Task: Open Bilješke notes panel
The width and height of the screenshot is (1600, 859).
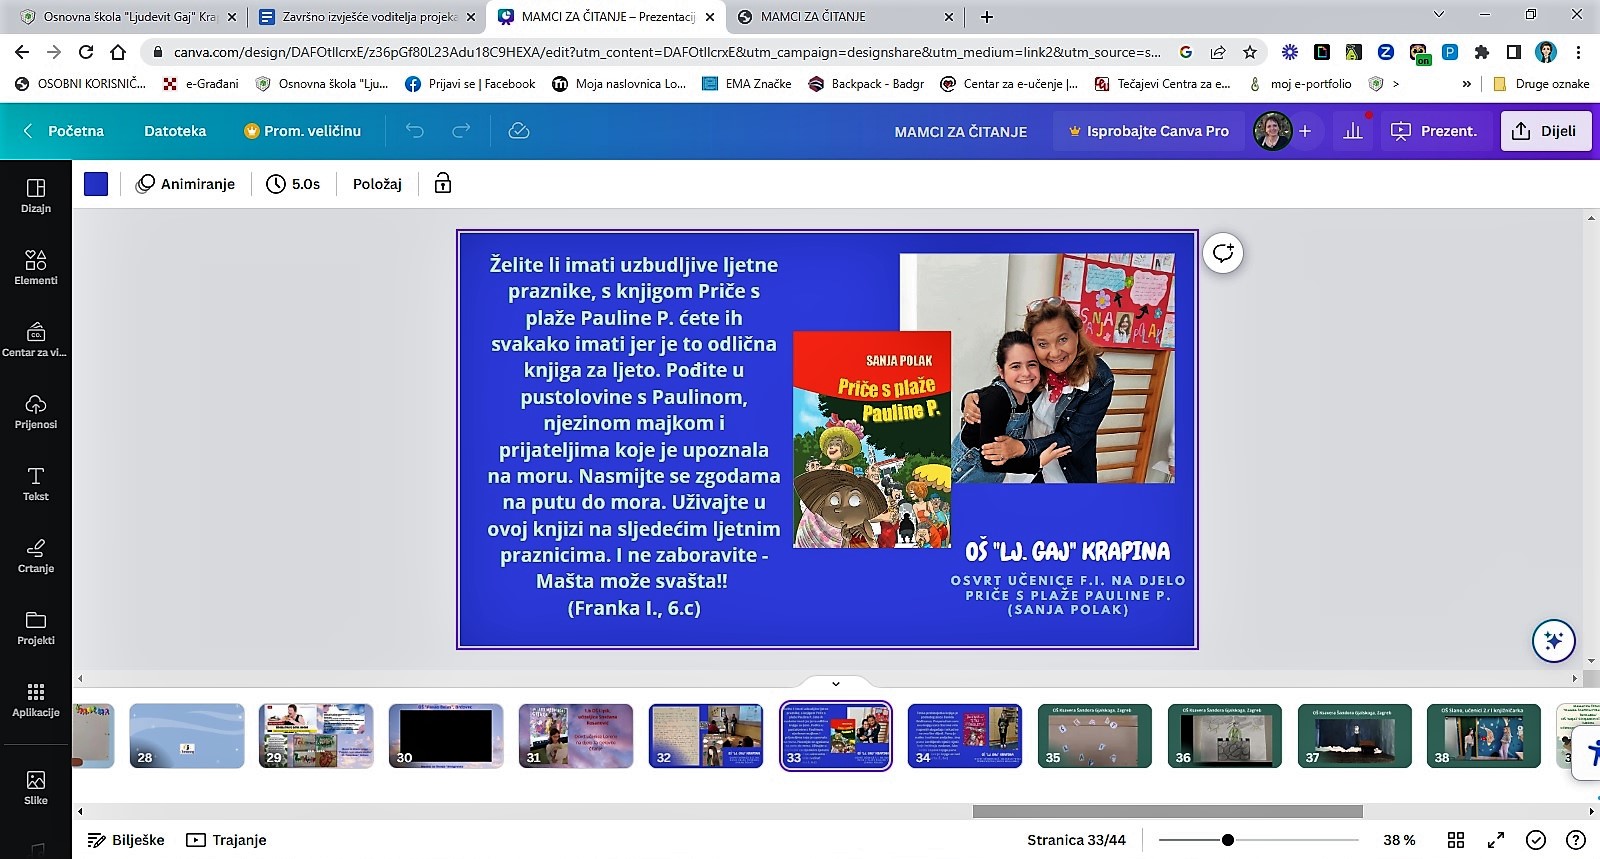Action: [x=126, y=840]
